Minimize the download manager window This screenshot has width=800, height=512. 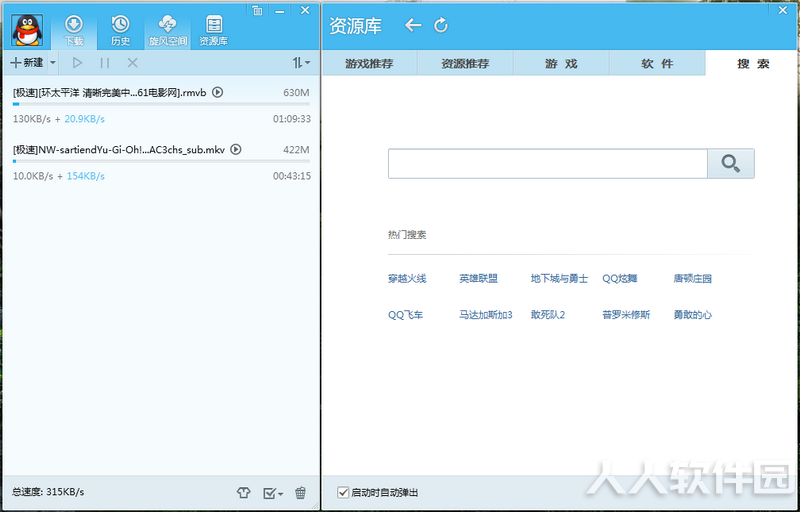point(279,10)
